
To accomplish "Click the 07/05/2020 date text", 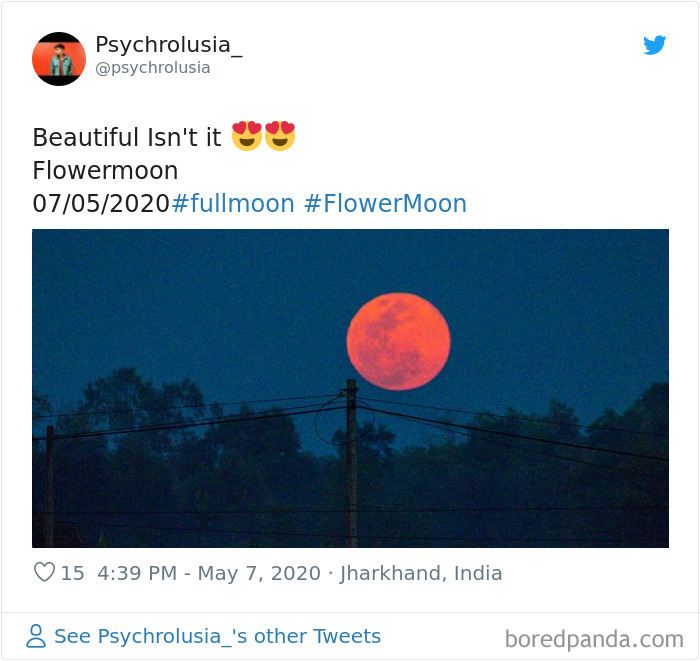I will 101,204.
